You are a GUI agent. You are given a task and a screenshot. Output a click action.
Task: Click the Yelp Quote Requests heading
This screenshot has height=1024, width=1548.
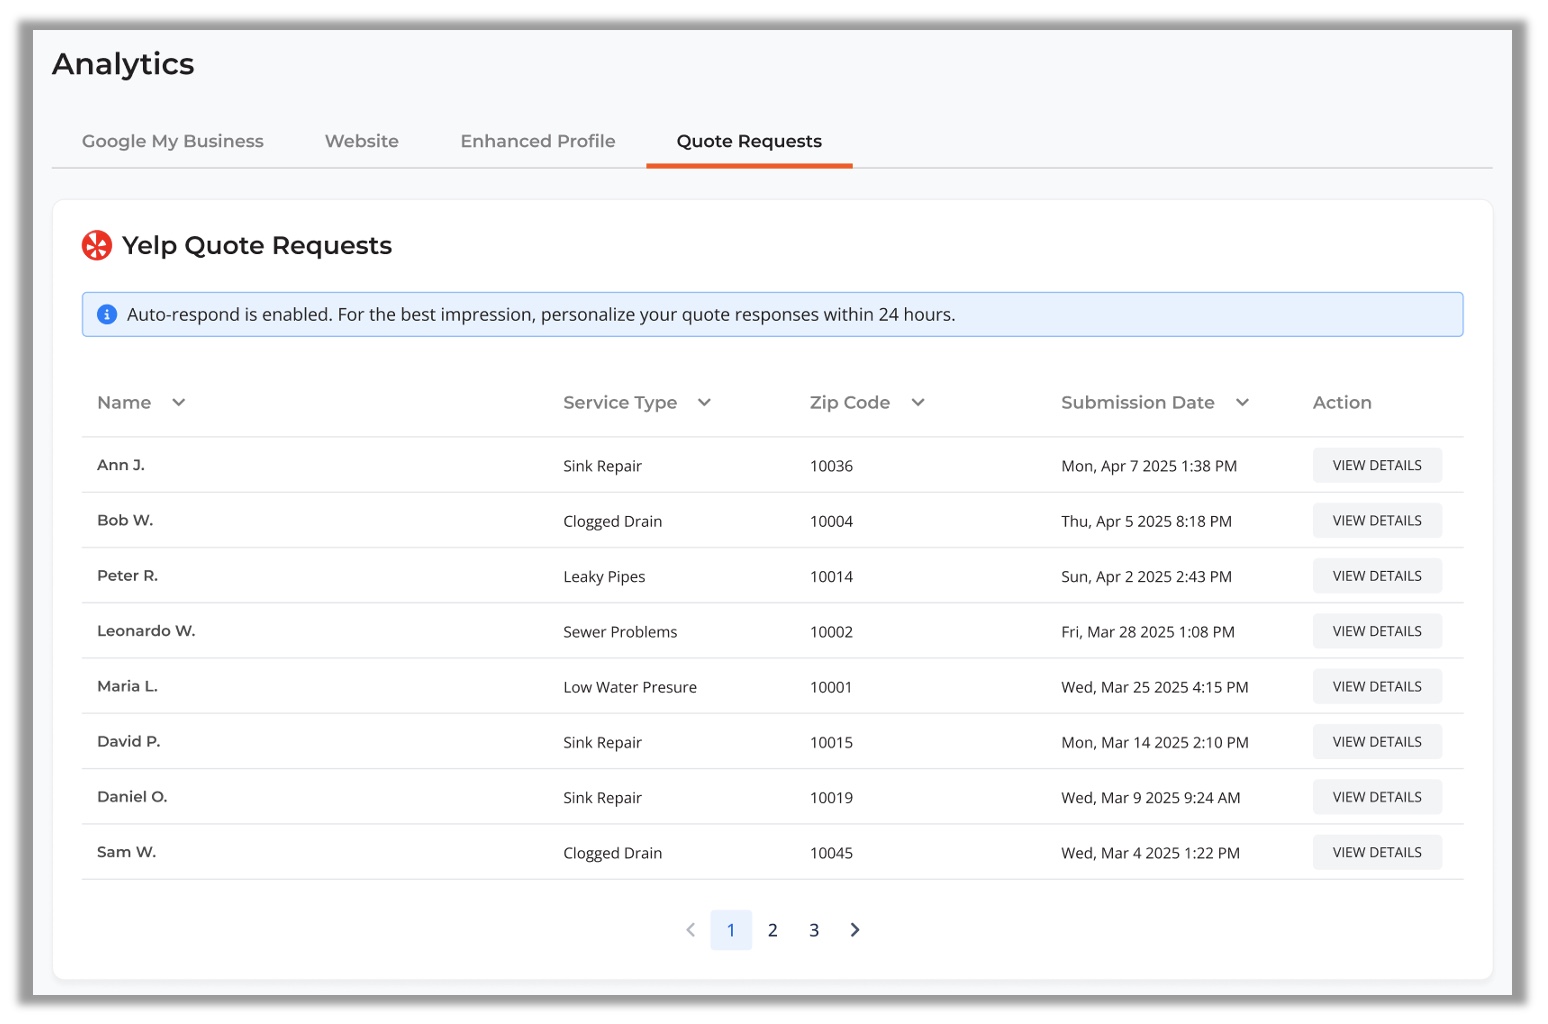click(x=257, y=245)
